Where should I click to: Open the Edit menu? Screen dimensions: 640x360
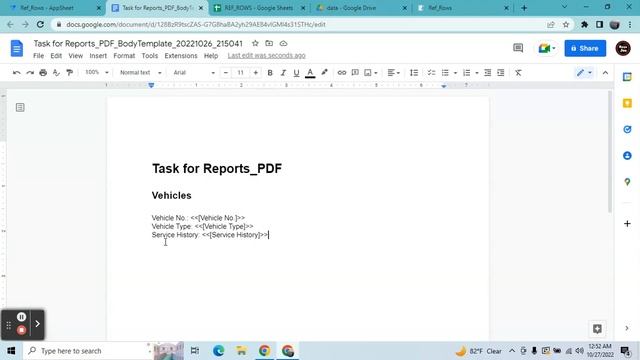(x=56, y=56)
